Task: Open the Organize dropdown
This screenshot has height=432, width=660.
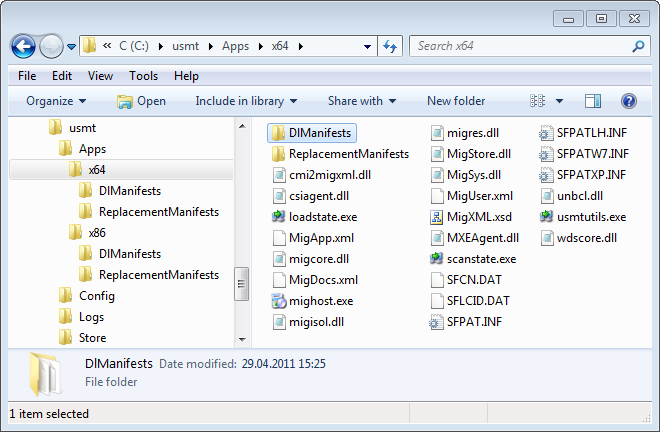Action: pos(56,101)
